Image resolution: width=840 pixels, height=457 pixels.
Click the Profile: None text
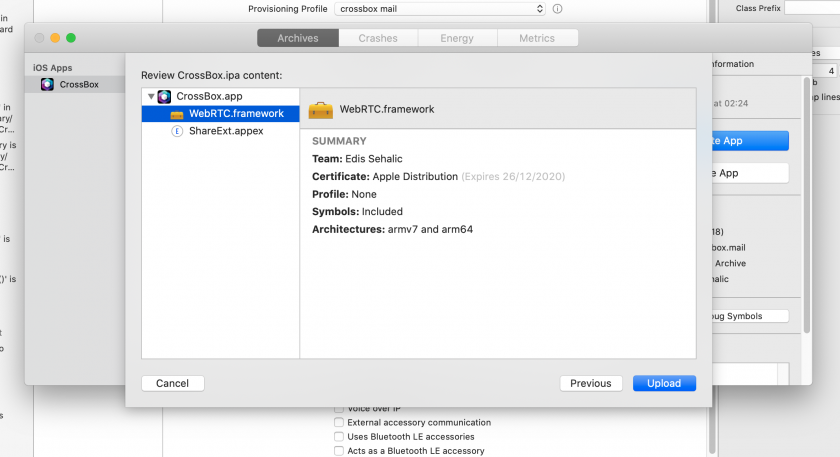[344, 194]
